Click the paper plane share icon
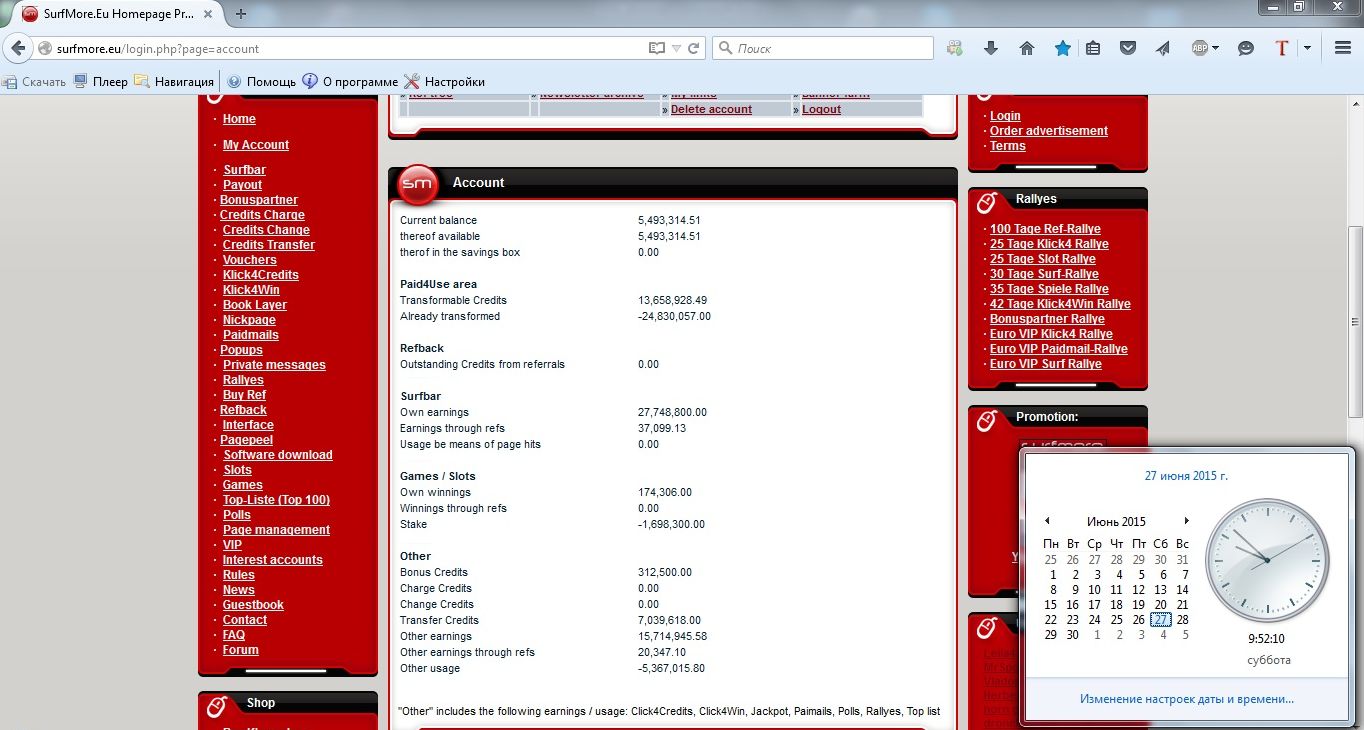The image size is (1364, 730). tap(1162, 48)
